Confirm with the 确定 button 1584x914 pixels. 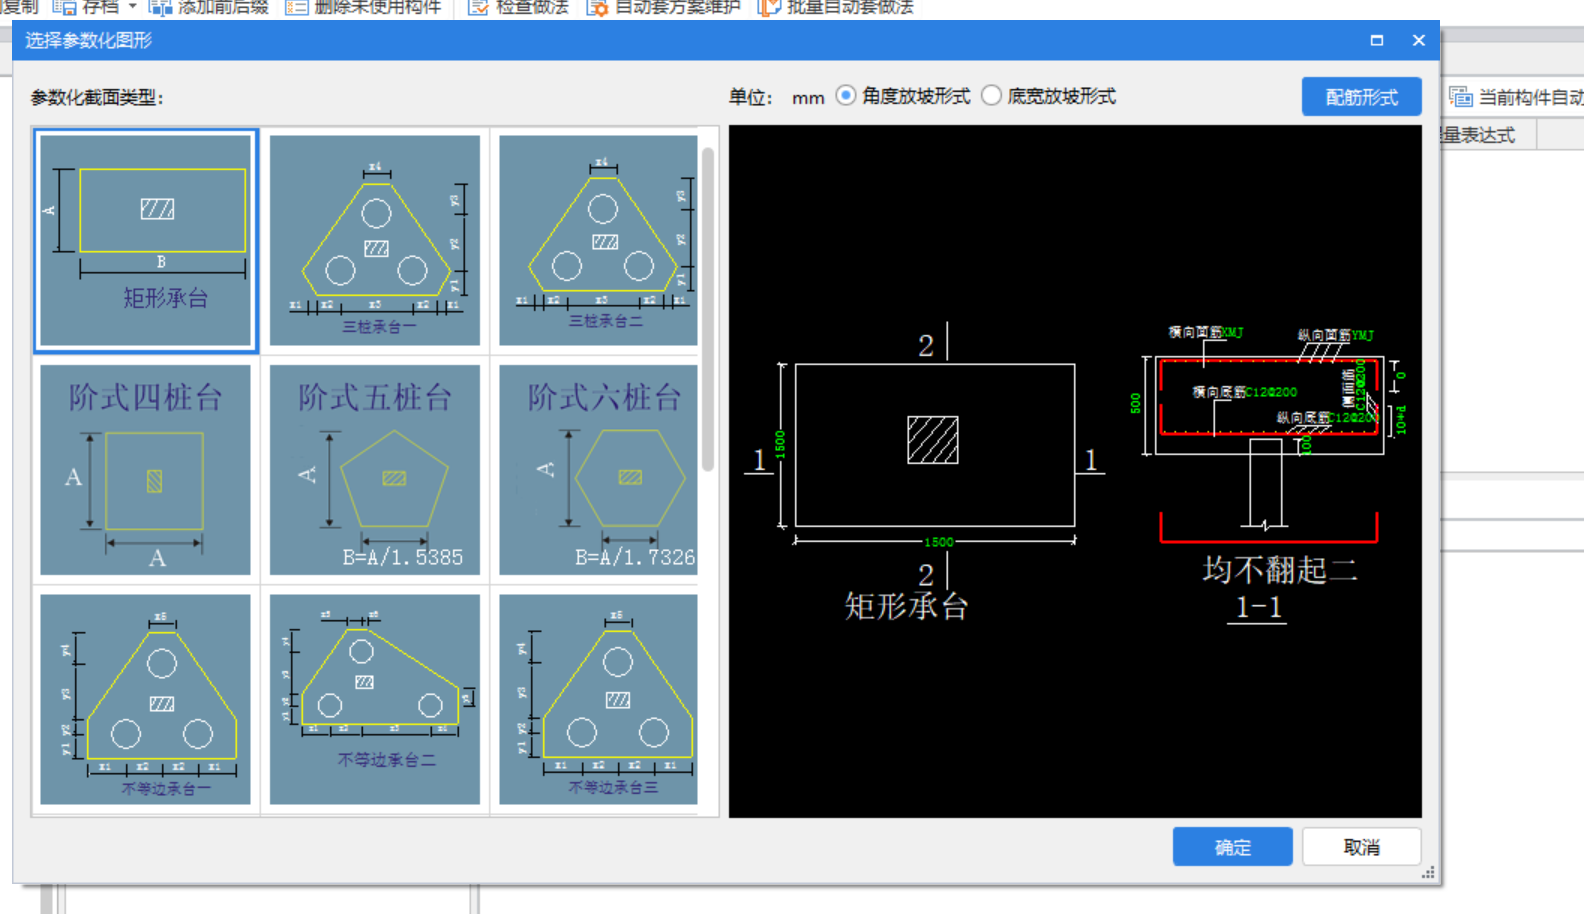[x=1232, y=847]
